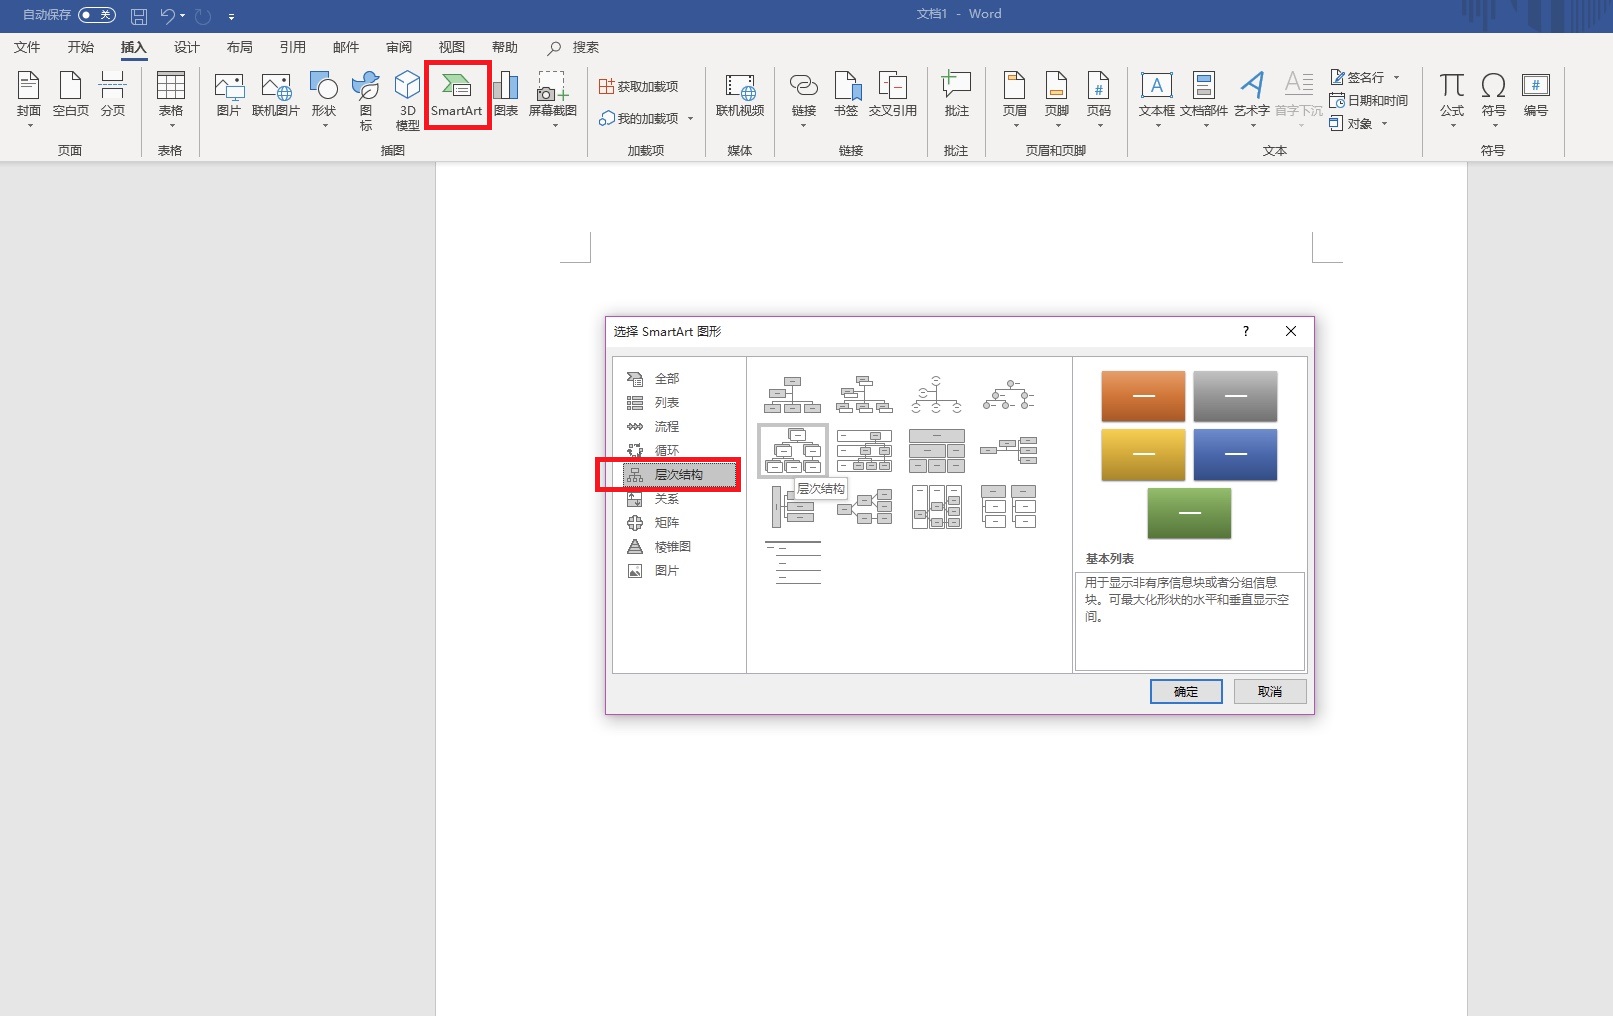Open the View (视图) tab
1613x1016 pixels.
tap(452, 47)
